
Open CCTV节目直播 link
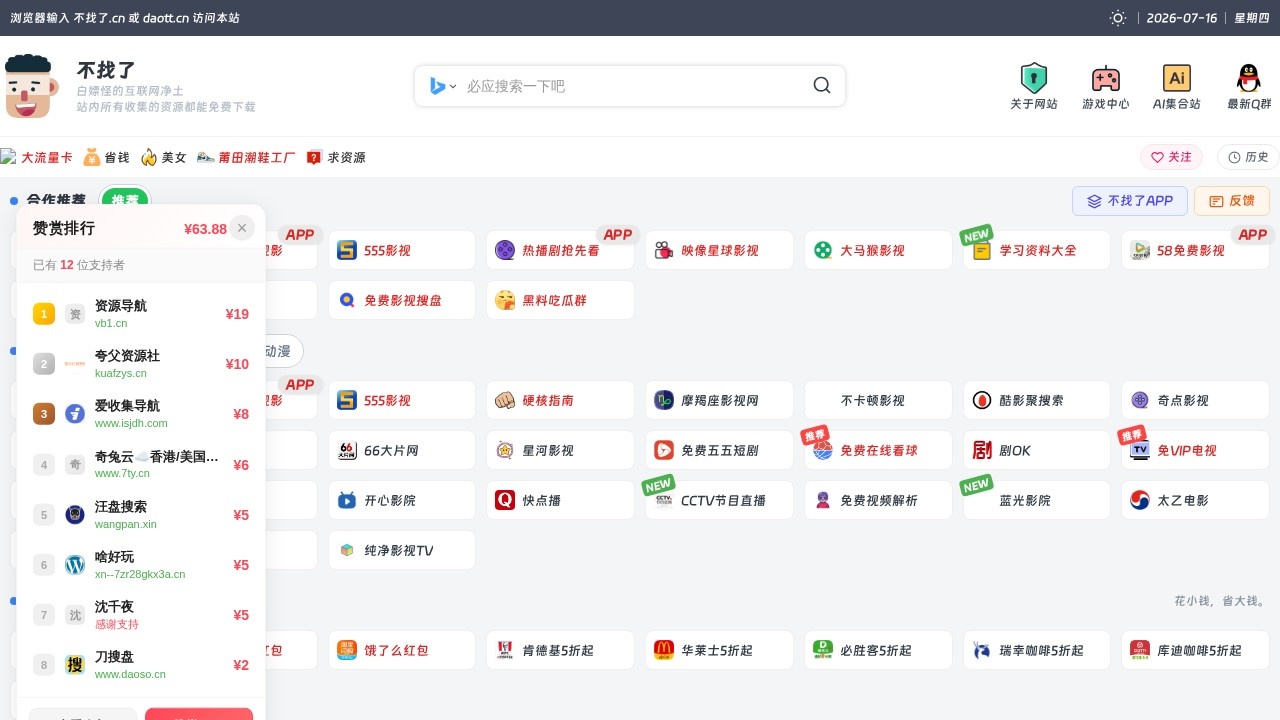point(719,500)
